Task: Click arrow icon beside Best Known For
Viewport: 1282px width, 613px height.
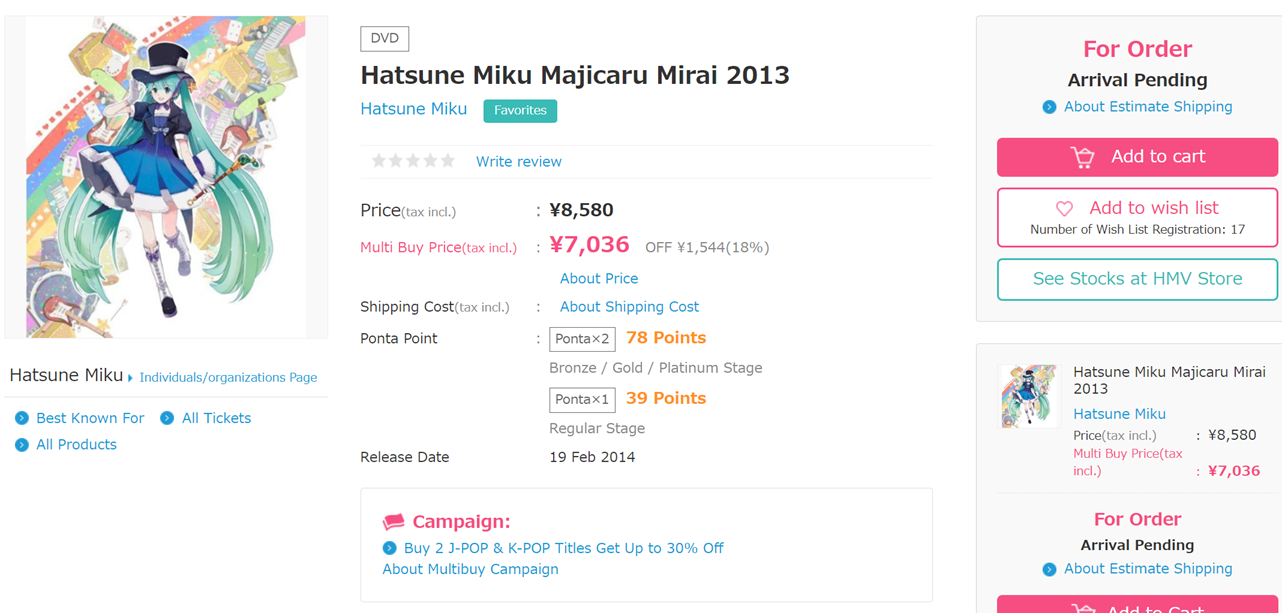Action: pyautogui.click(x=22, y=418)
